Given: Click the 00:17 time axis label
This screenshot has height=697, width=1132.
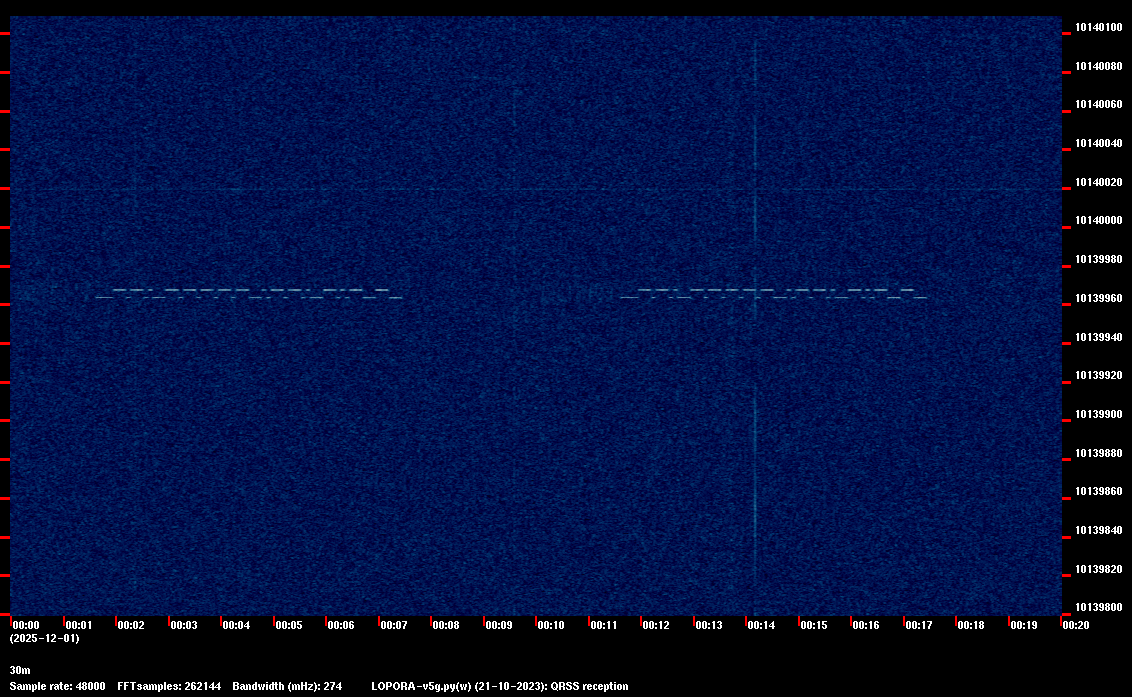Looking at the screenshot, I should click(918, 625).
